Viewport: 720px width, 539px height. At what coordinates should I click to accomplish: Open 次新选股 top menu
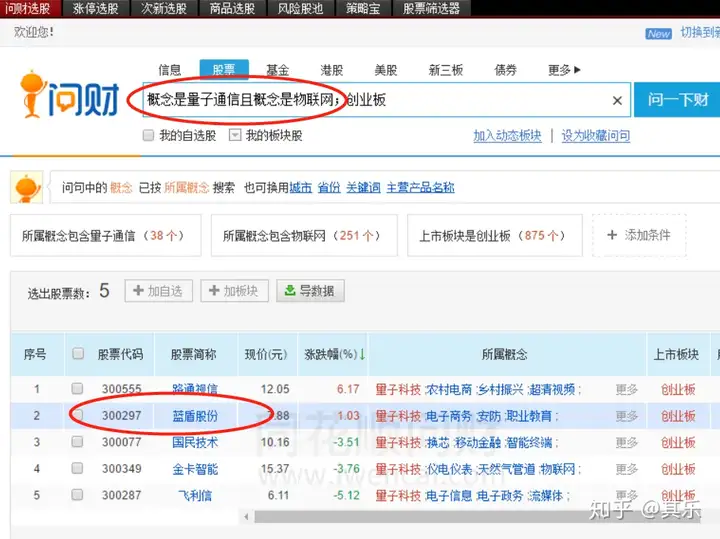164,8
